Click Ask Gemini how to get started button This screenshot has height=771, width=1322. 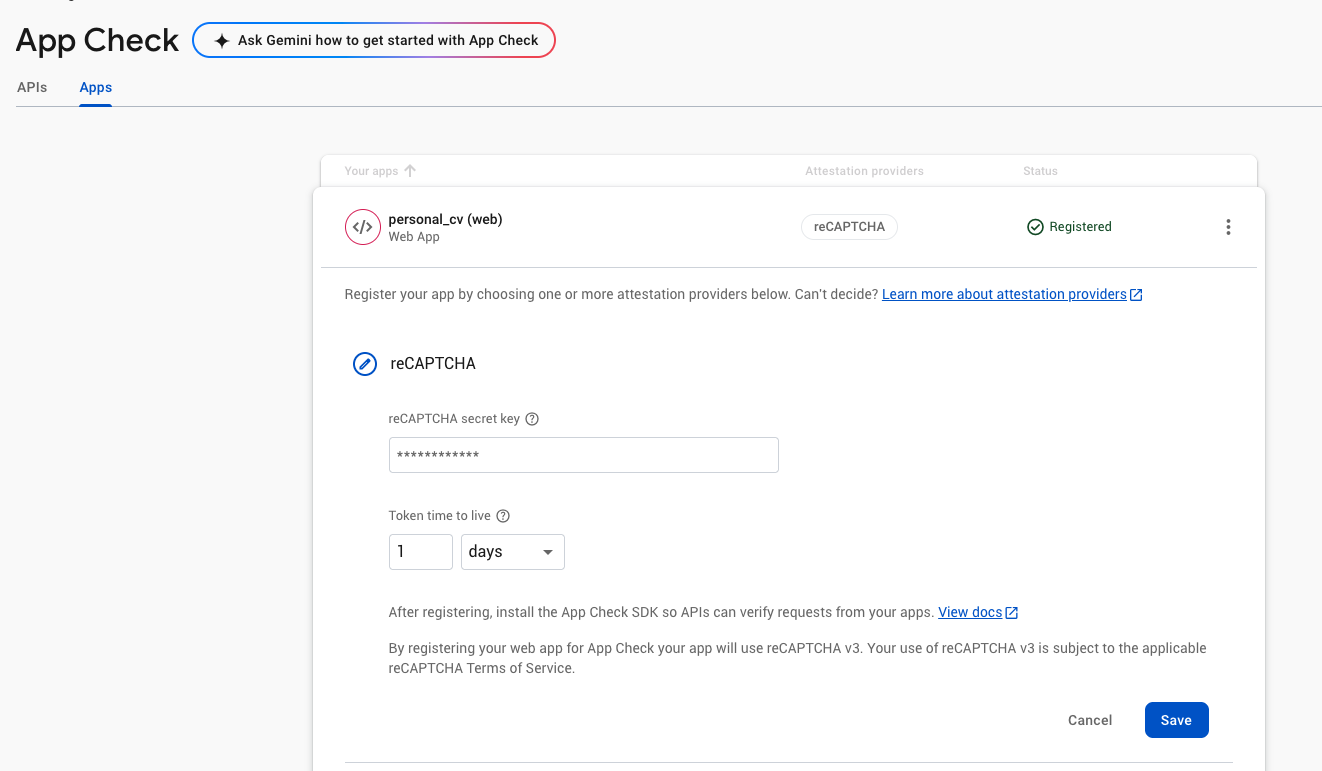point(374,40)
